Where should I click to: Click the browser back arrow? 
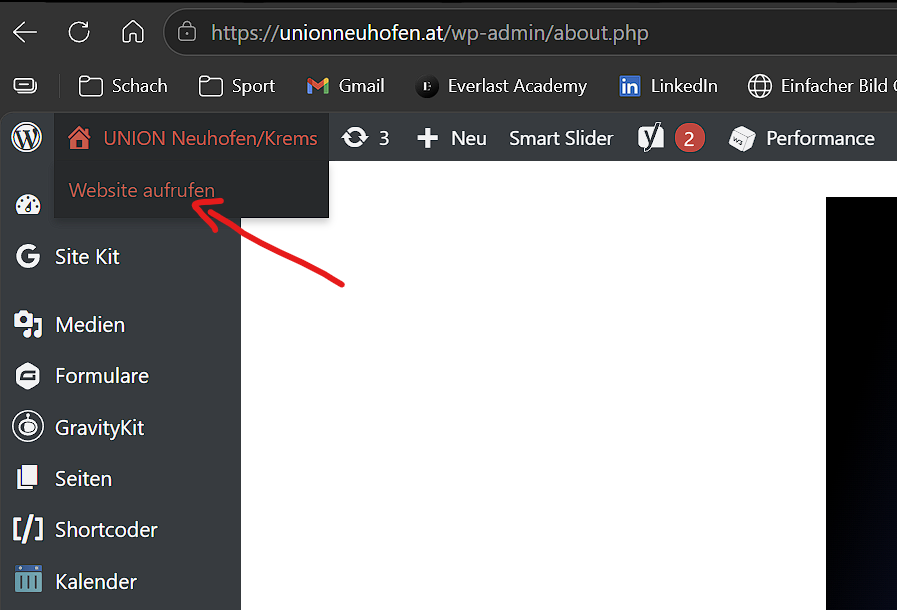pos(25,33)
